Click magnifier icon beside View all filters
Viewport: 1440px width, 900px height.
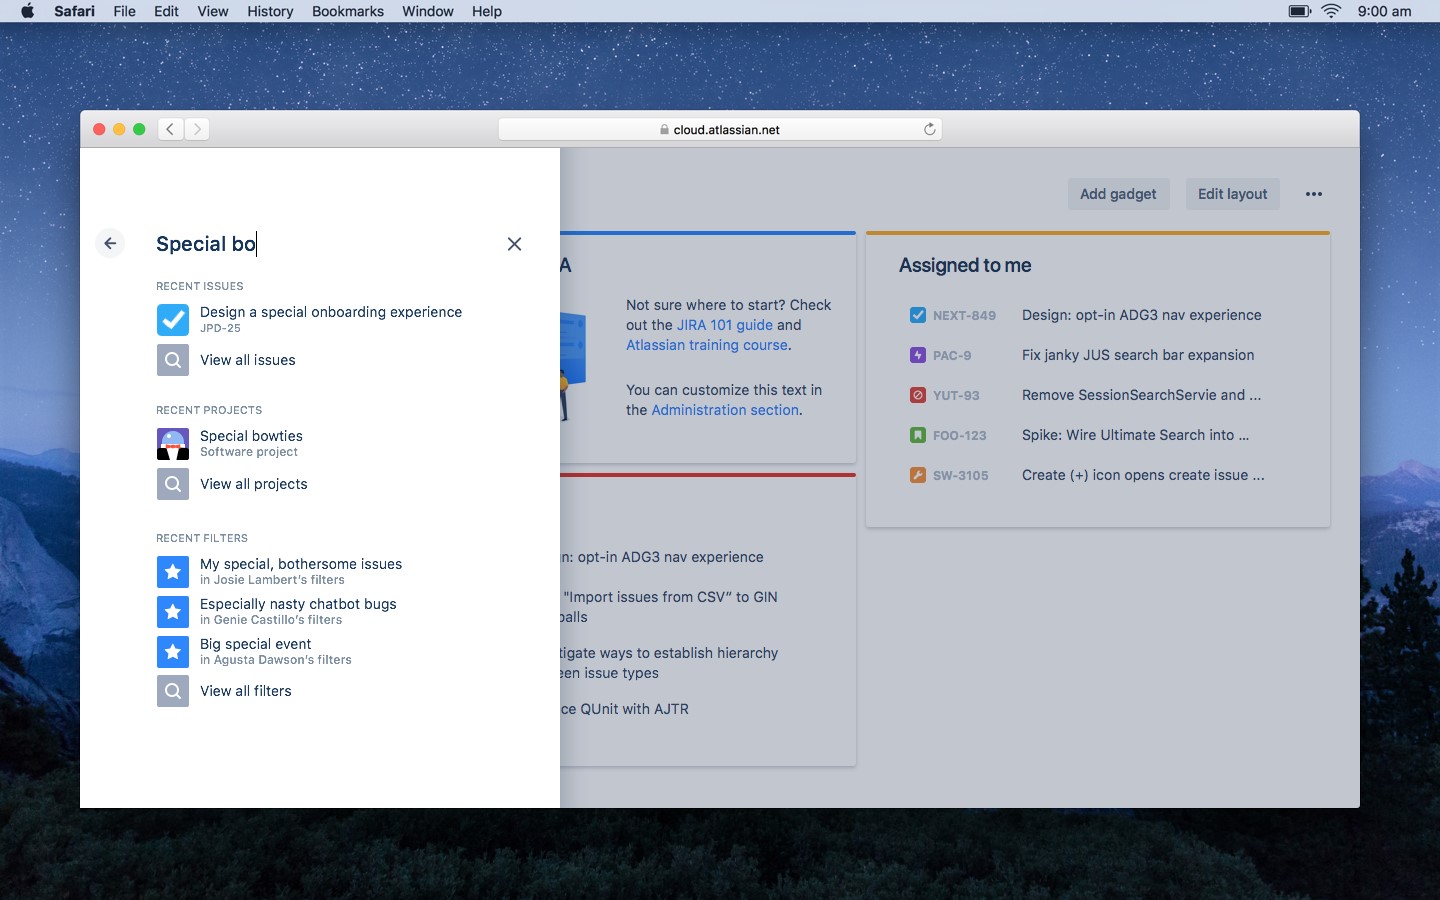[173, 691]
